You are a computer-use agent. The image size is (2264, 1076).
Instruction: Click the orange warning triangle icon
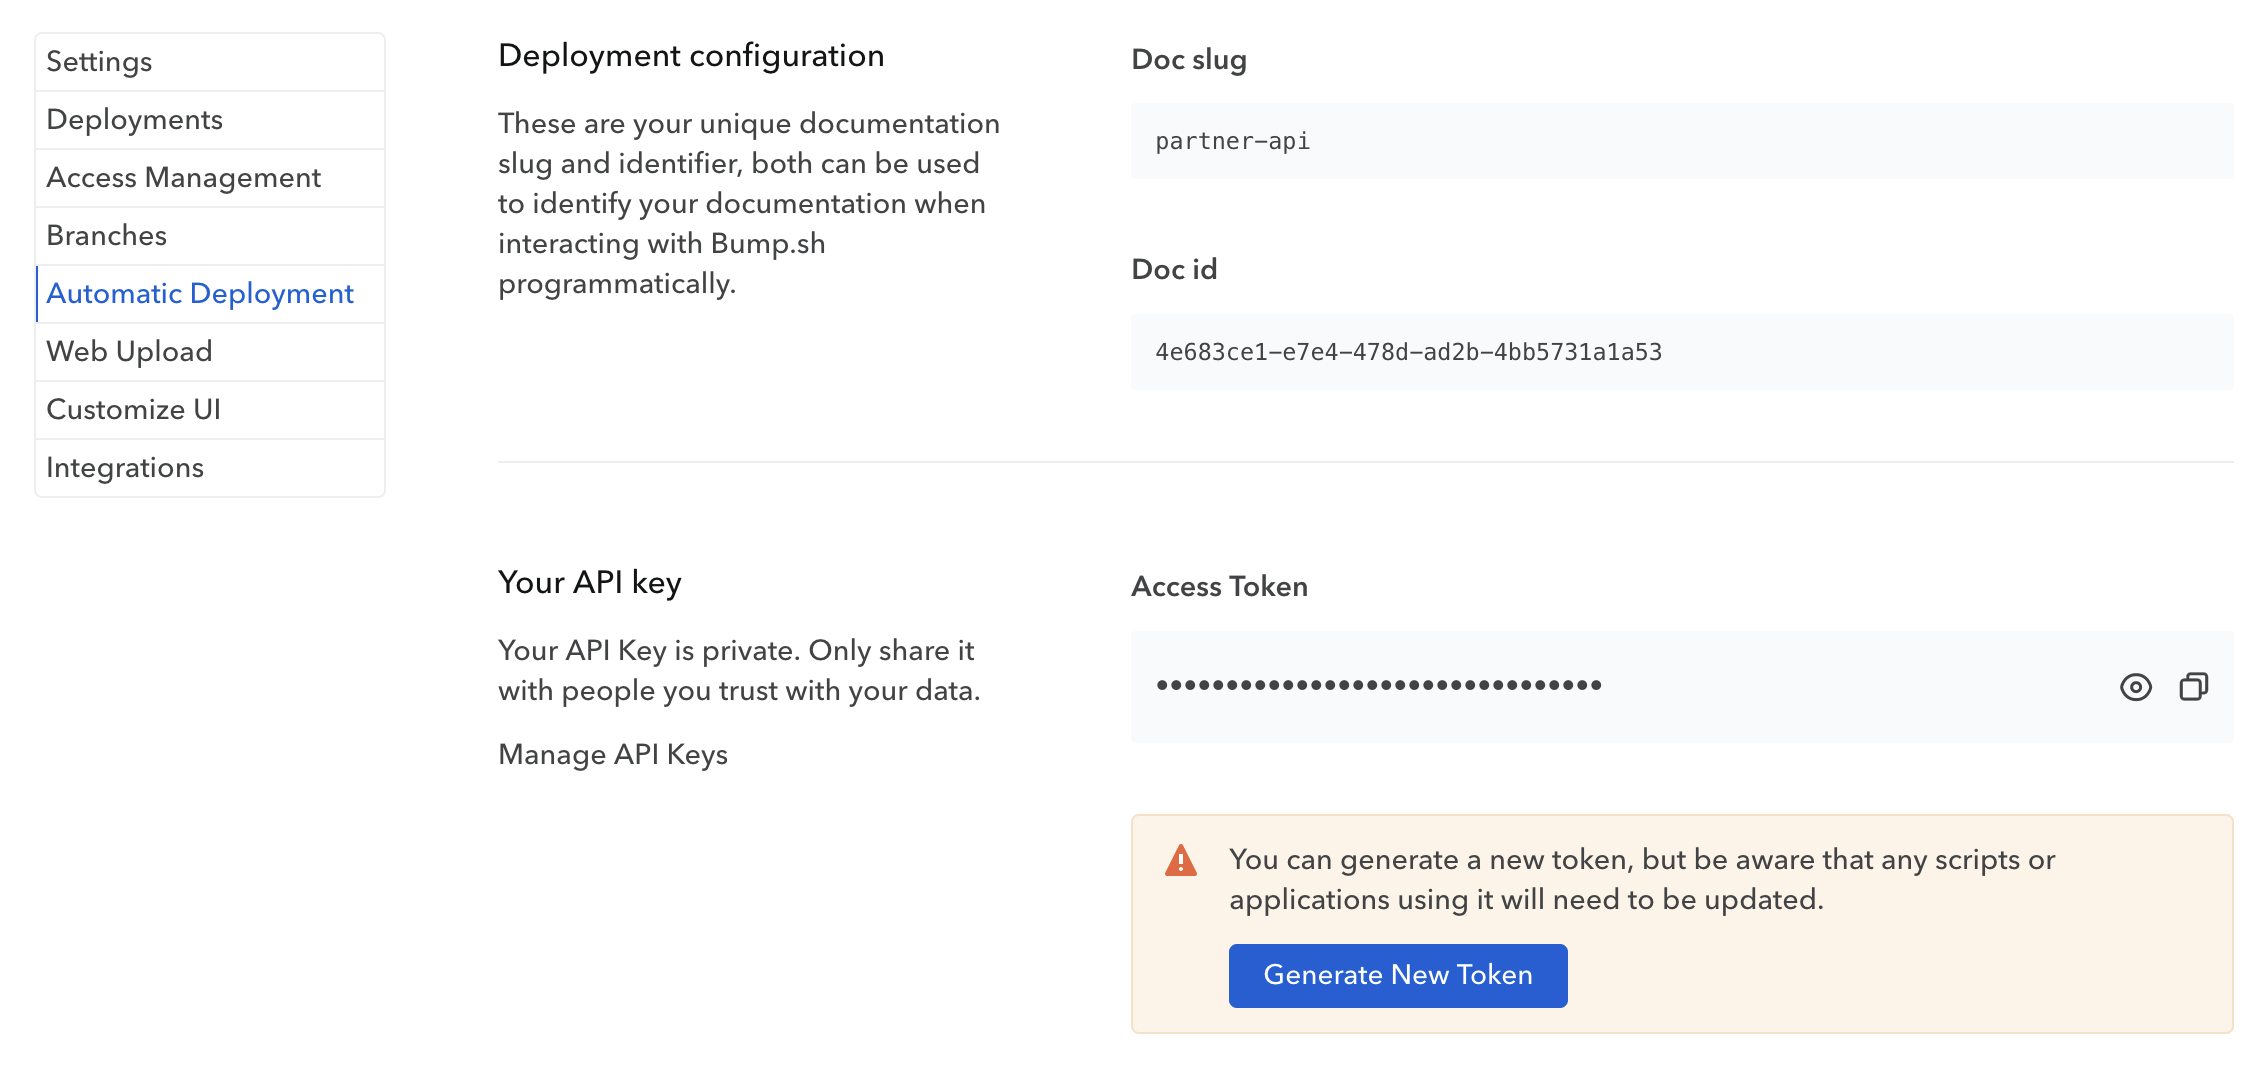click(1181, 861)
